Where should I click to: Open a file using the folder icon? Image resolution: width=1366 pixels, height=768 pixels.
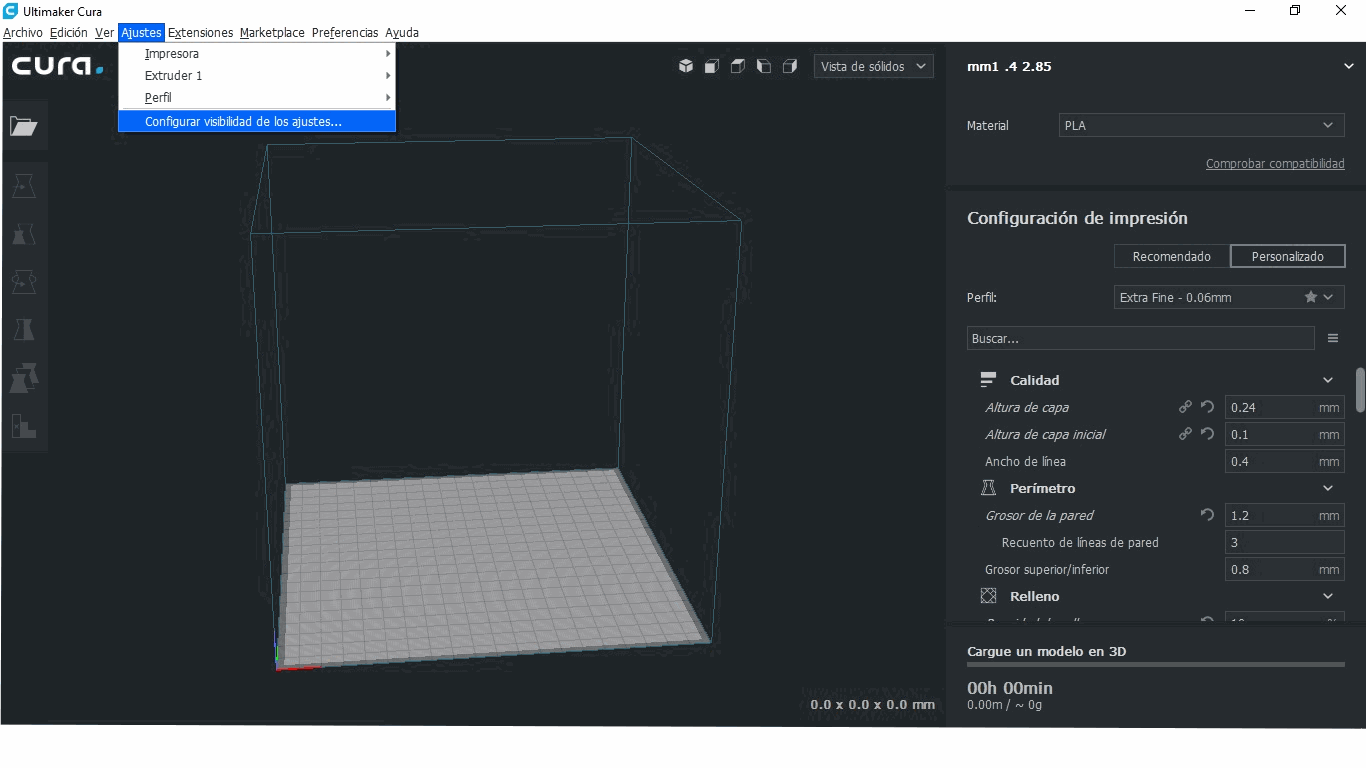pos(24,125)
